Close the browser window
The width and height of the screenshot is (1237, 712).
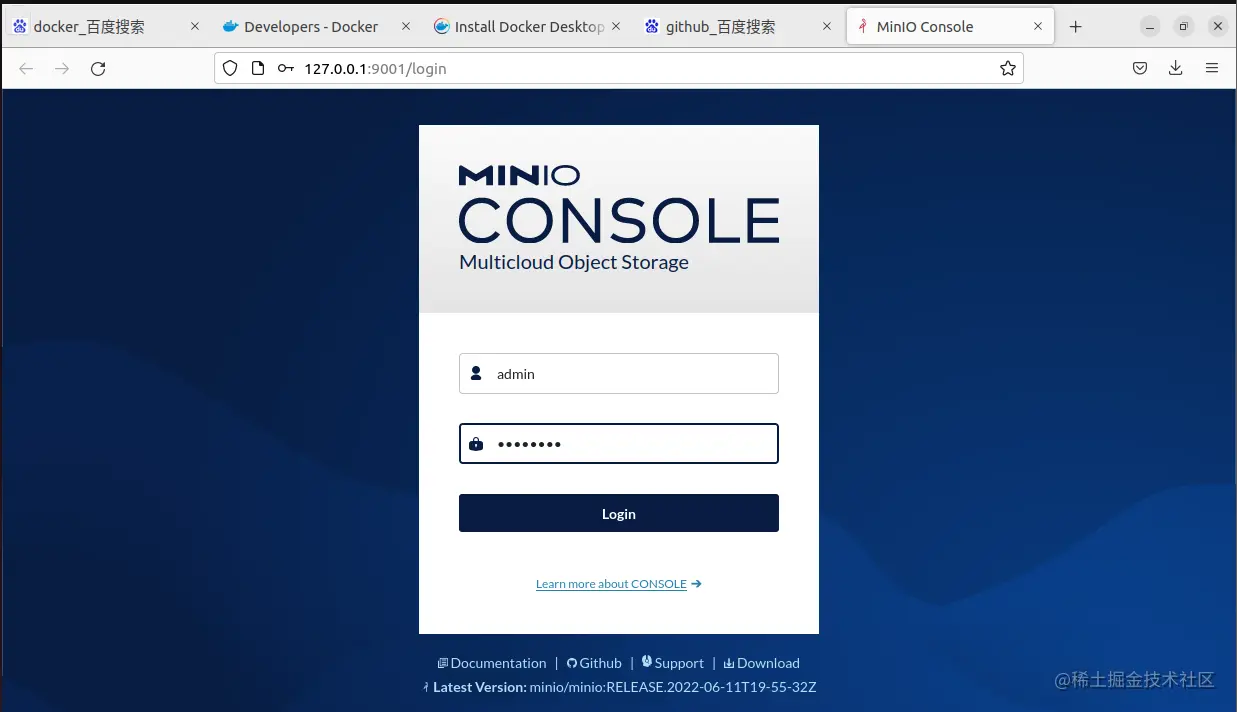(x=1217, y=27)
